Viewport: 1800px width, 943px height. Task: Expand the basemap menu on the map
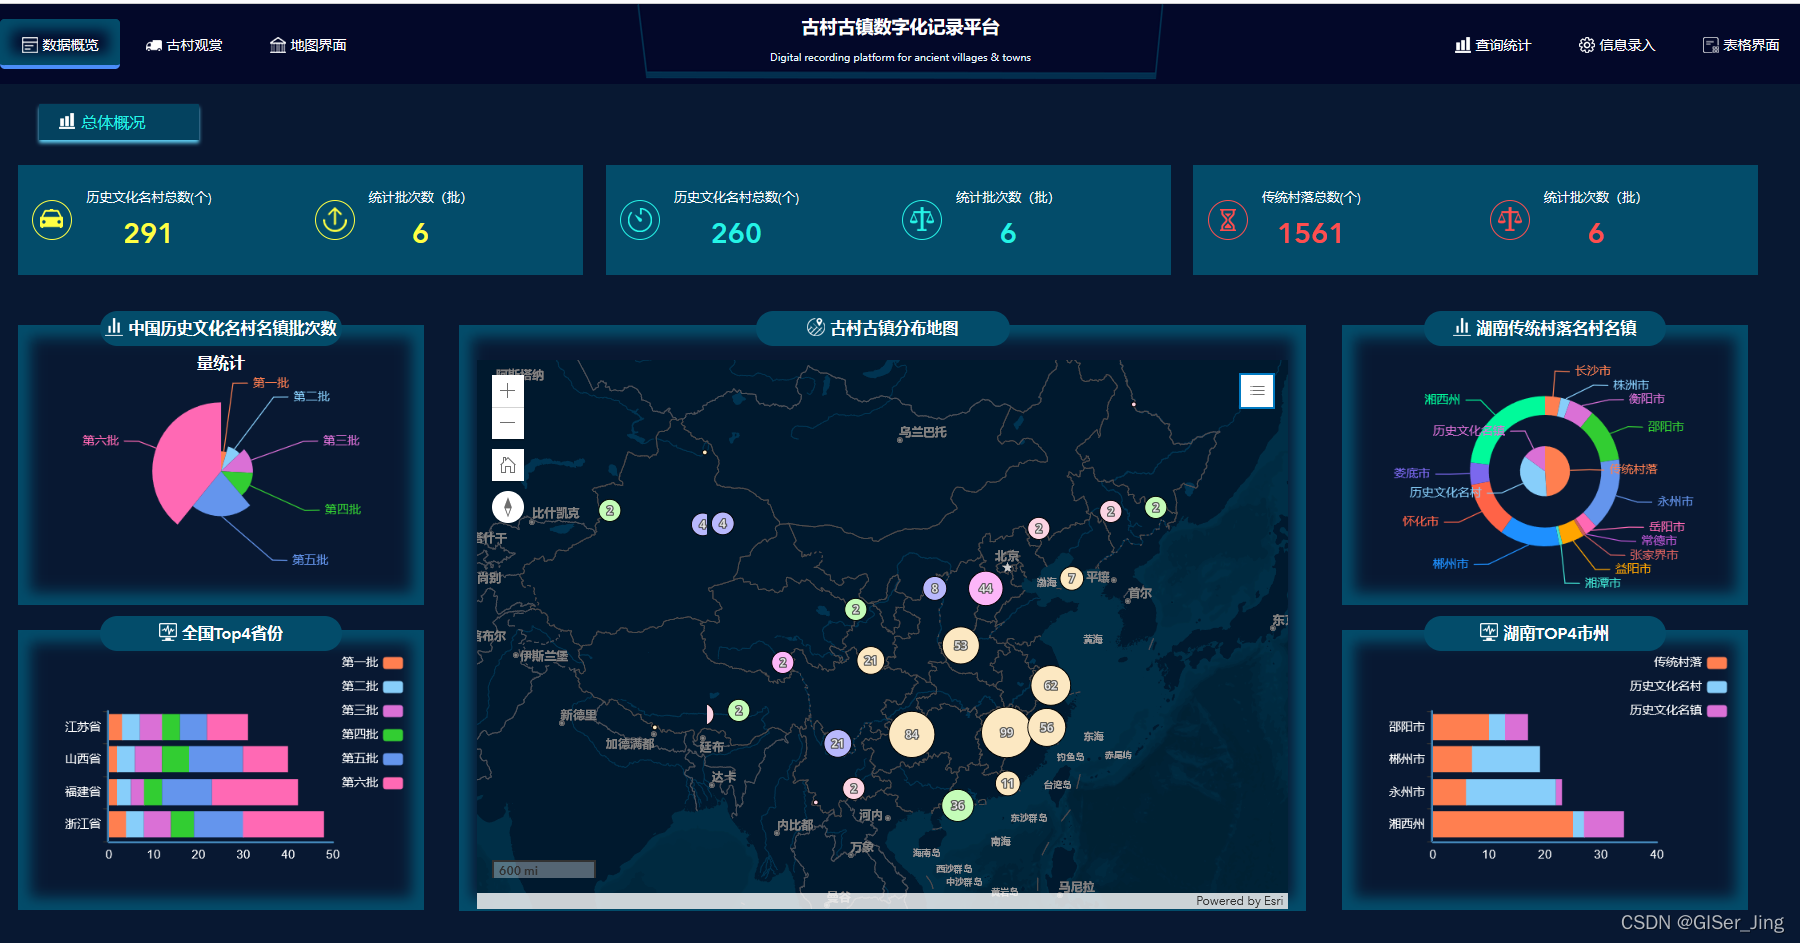pos(1257,391)
